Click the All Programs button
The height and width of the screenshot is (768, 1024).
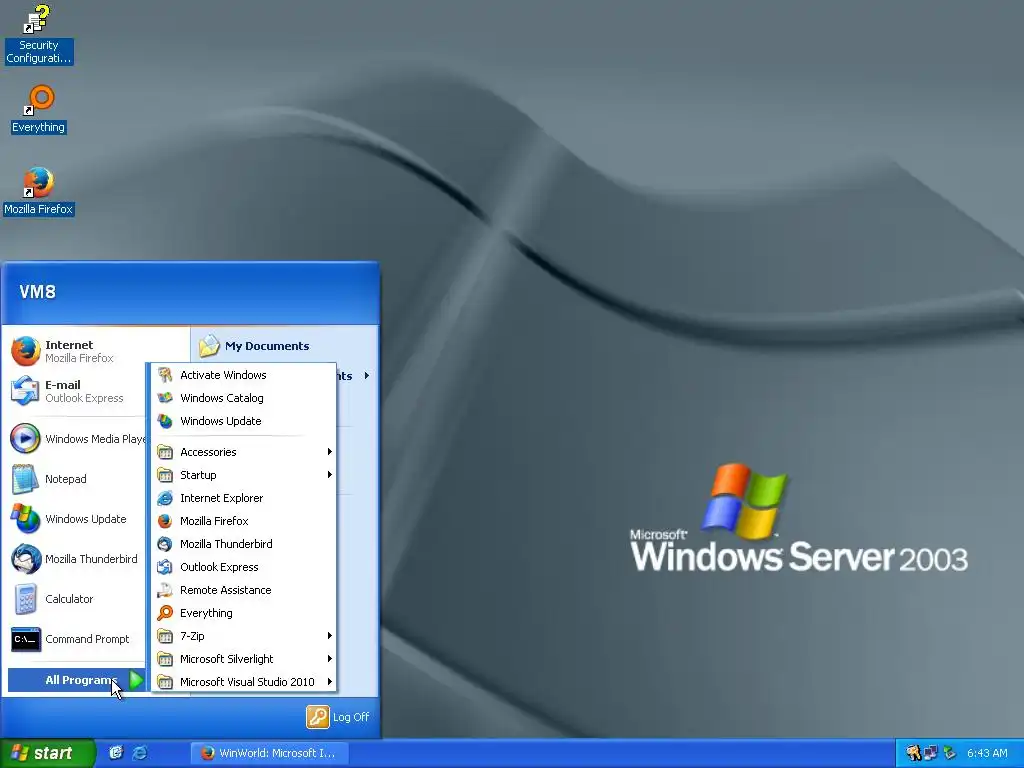tap(77, 680)
